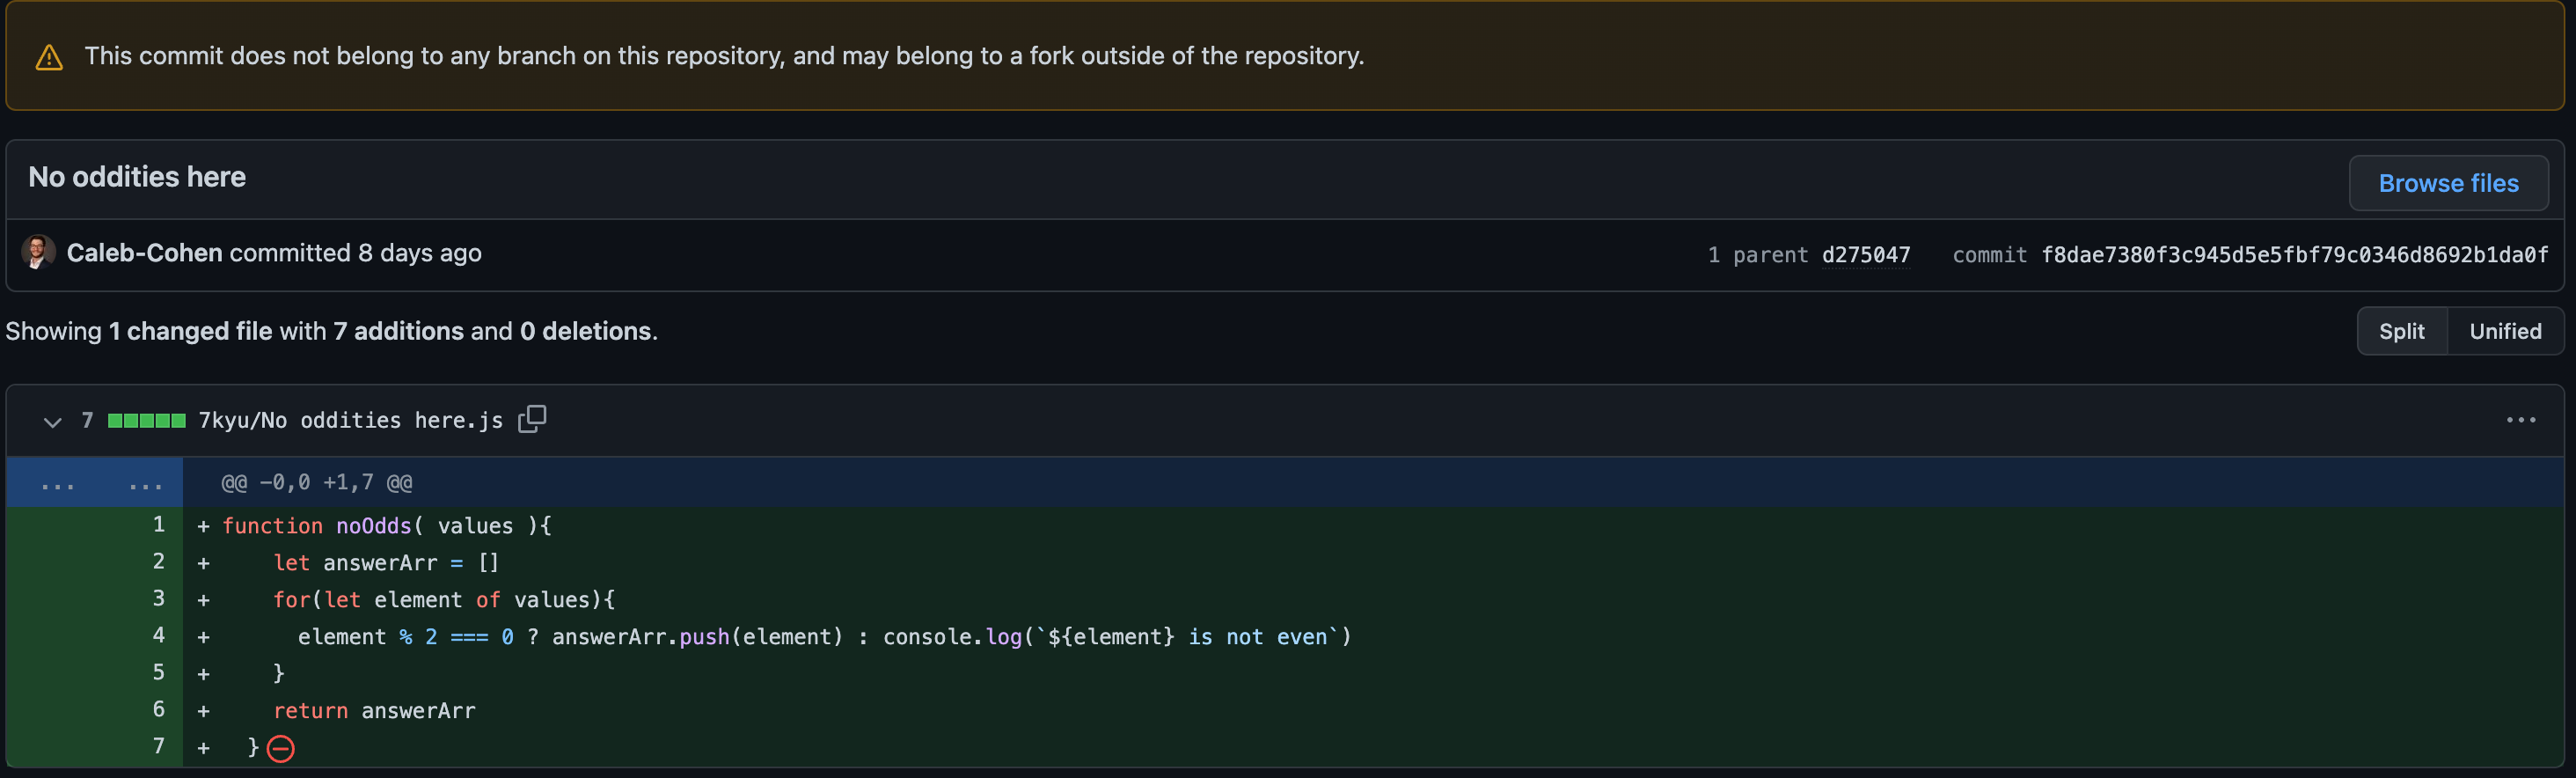This screenshot has height=778, width=2576.
Task: Copy the file path 7kyu/No oddities here.js
Action: tap(533, 419)
